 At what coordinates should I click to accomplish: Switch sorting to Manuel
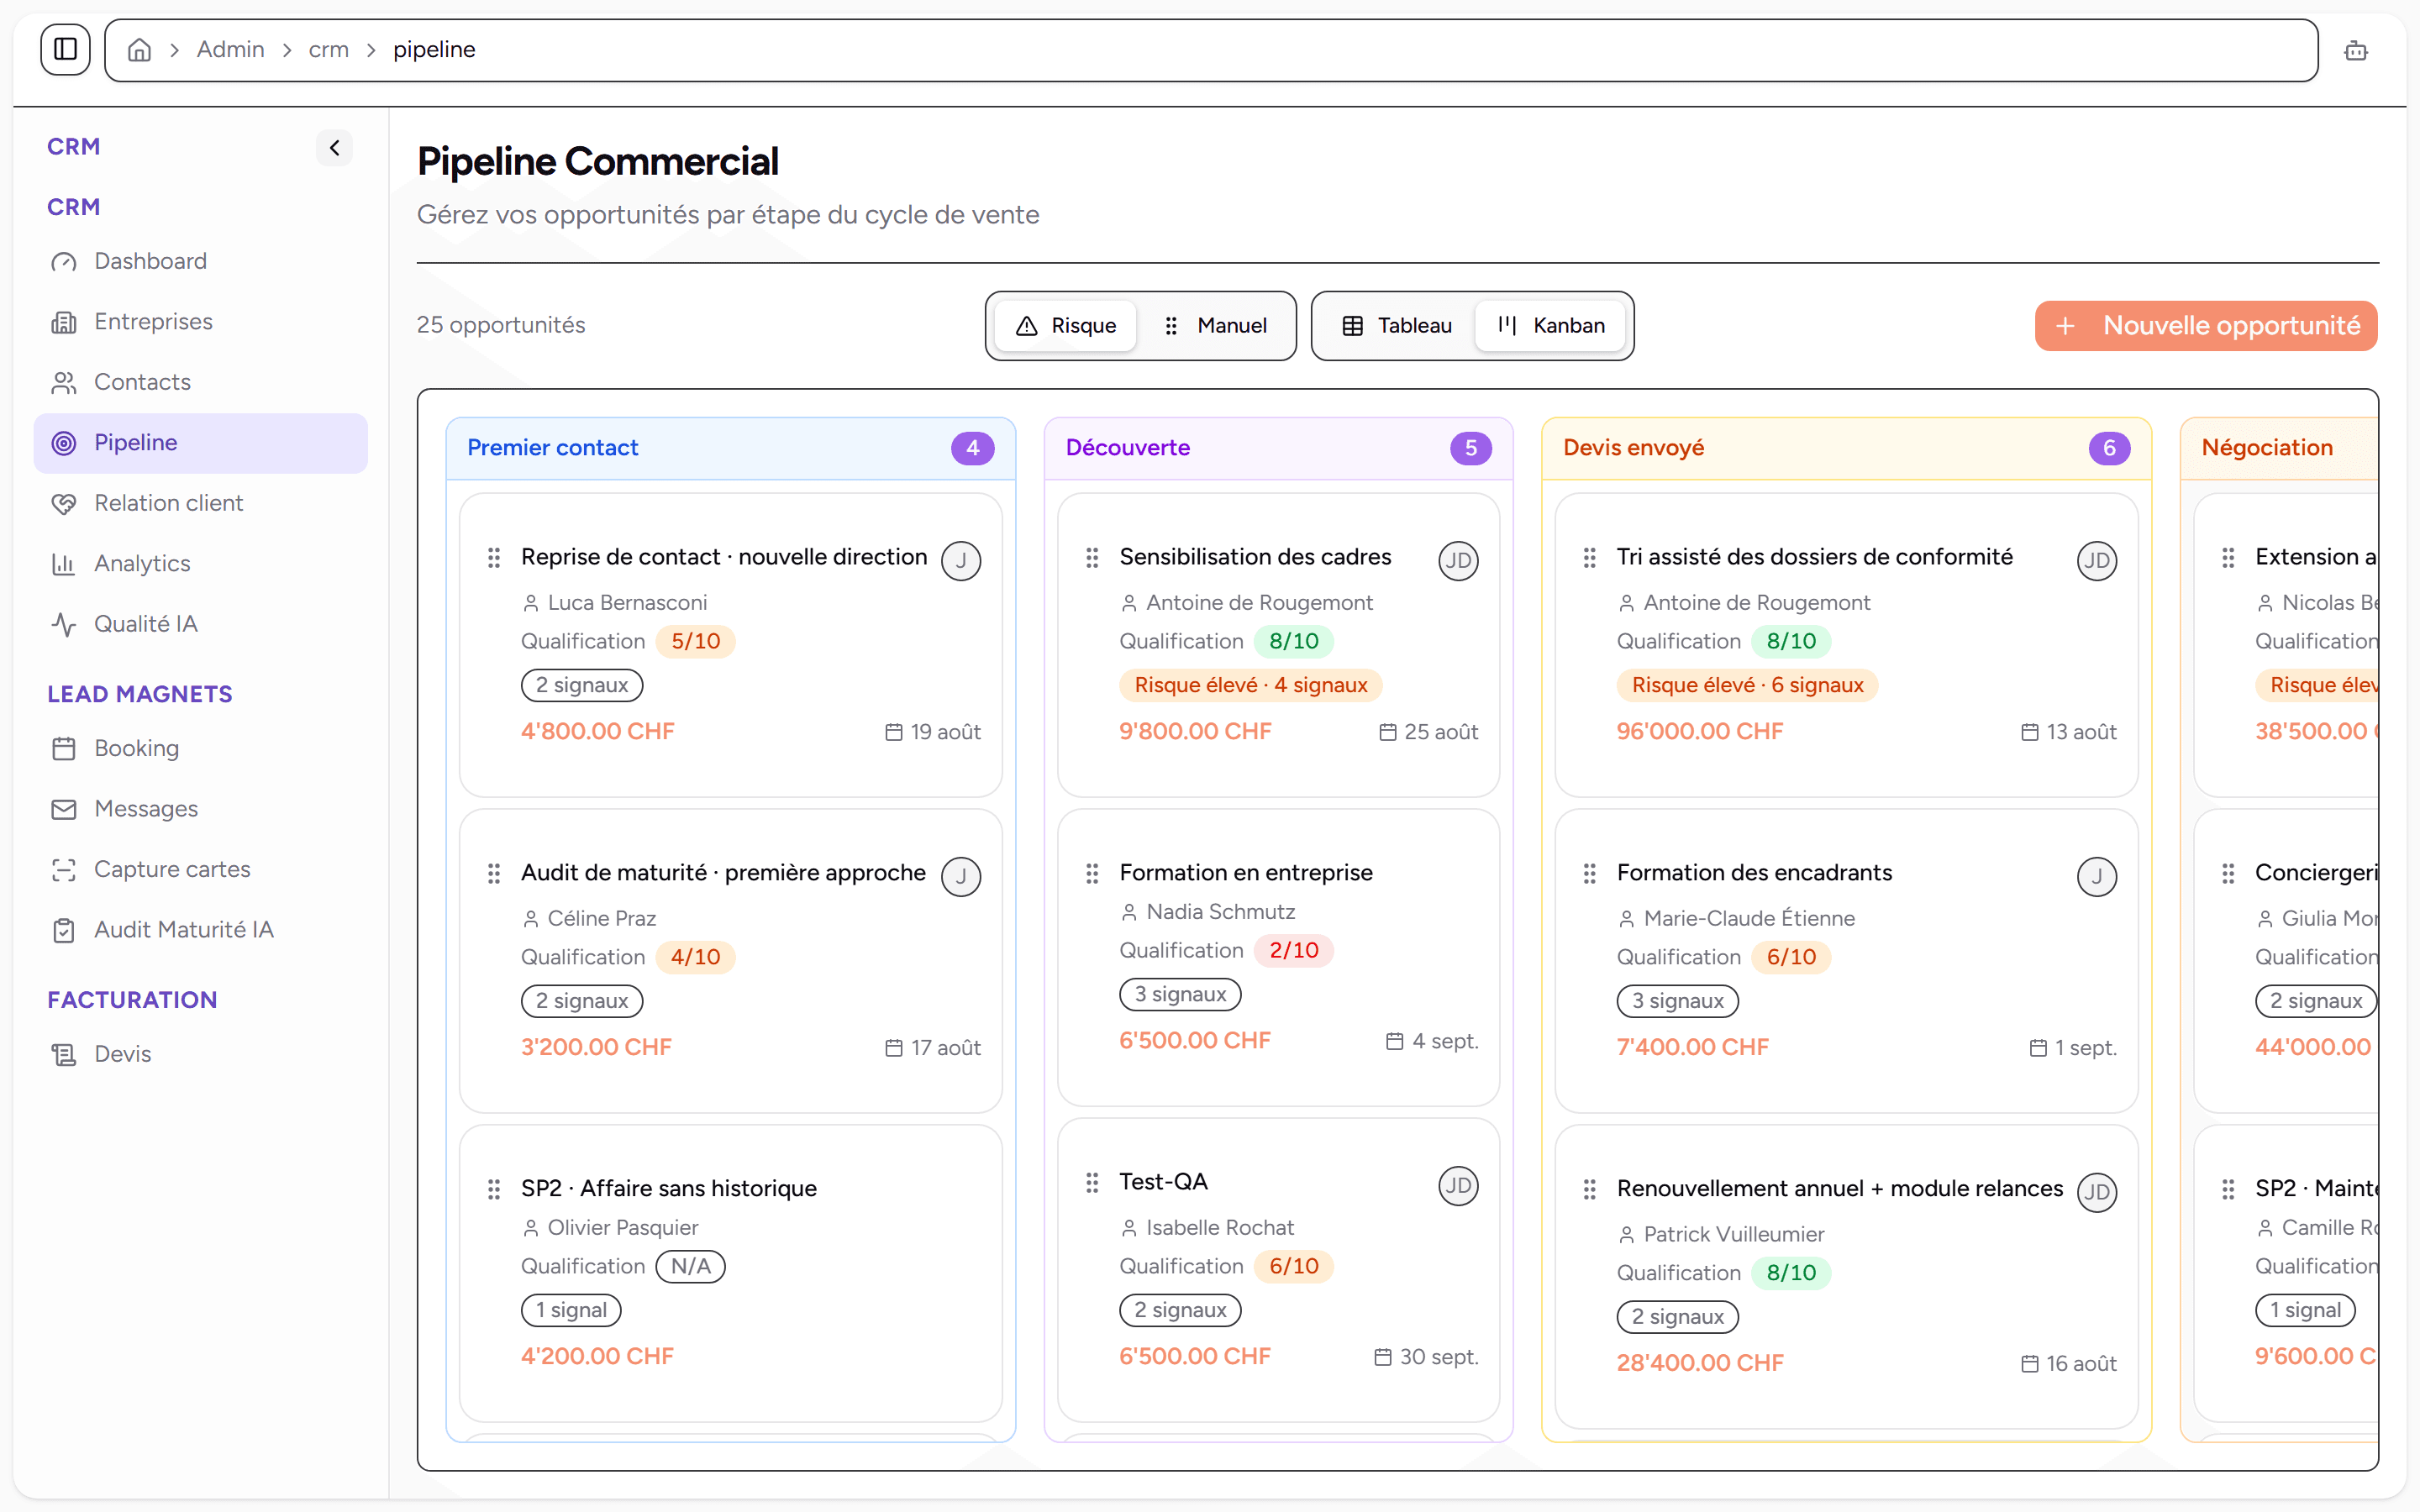(1215, 326)
